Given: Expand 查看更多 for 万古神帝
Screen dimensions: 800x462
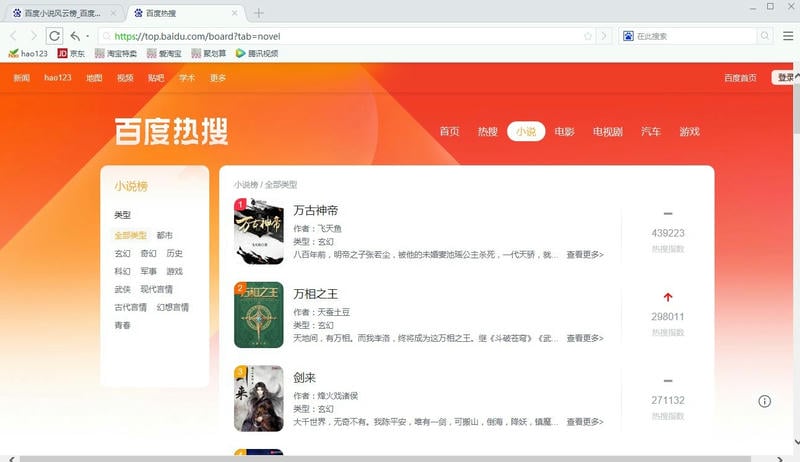Looking at the screenshot, I should pyautogui.click(x=585, y=254).
